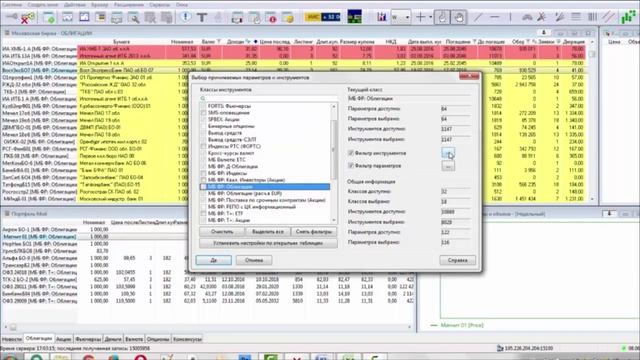Select the open-hand pan tool in toolbar

pyautogui.click(x=459, y=17)
